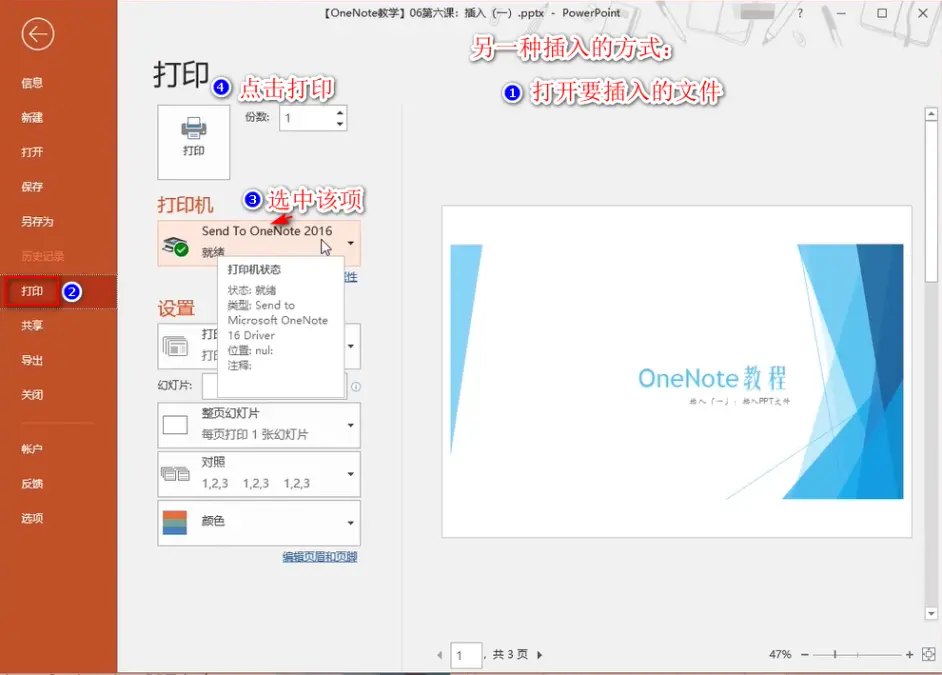Viewport: 942px width, 675px height.
Task: Choose 关闭 in the sidebar
Action: coord(32,395)
